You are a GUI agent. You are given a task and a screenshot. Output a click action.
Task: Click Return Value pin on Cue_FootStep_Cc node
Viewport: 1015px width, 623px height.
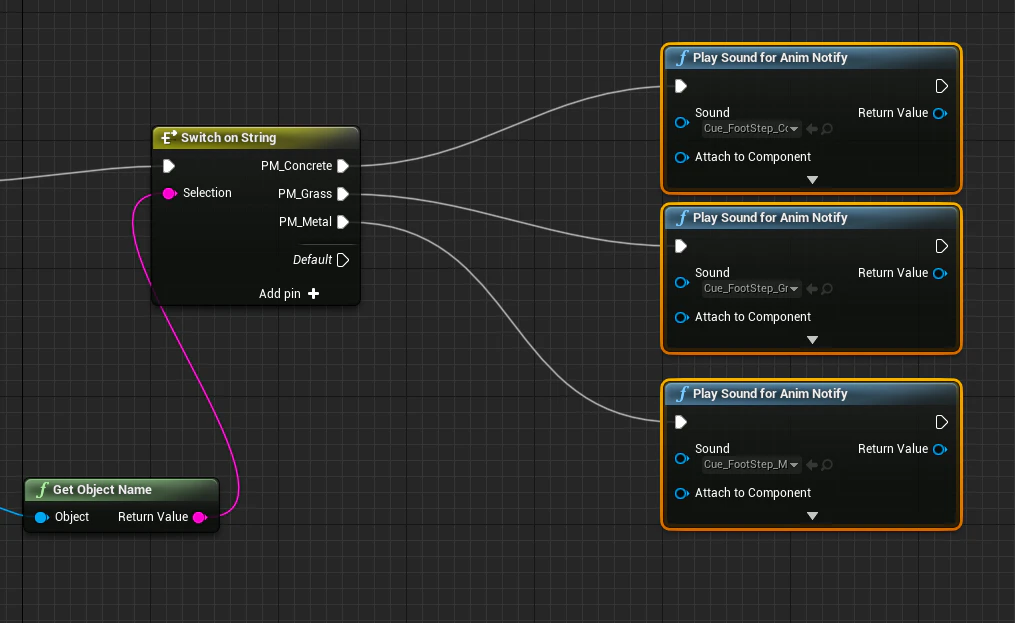pyautogui.click(x=940, y=113)
